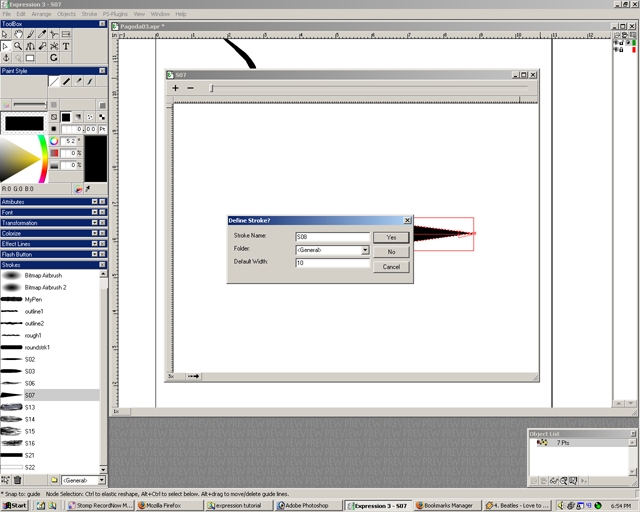Click Yes in Define Stroke dialog
The image size is (640, 512).
tap(391, 237)
